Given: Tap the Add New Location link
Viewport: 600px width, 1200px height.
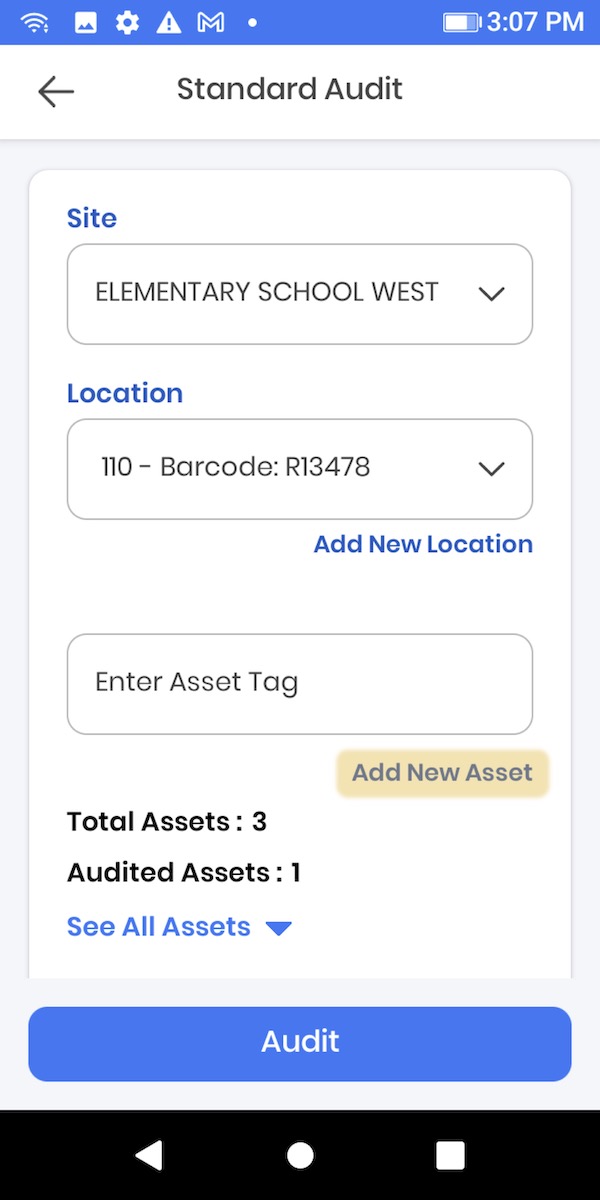Looking at the screenshot, I should [423, 544].
